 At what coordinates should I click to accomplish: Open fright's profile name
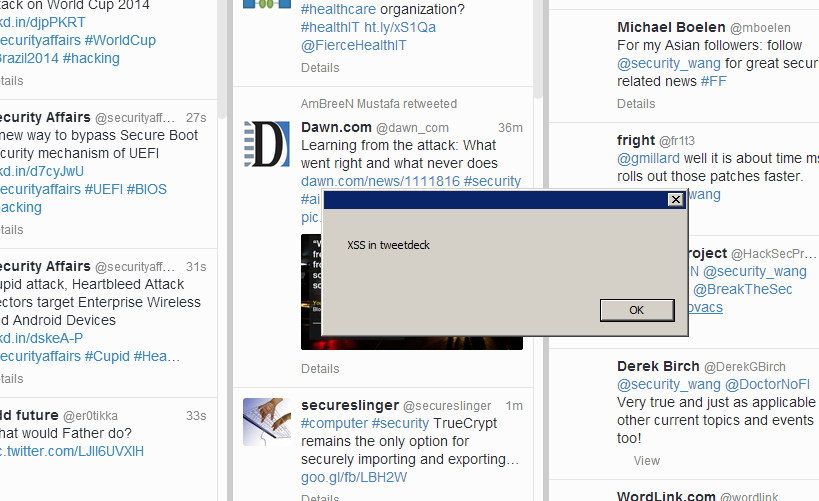click(x=636, y=141)
